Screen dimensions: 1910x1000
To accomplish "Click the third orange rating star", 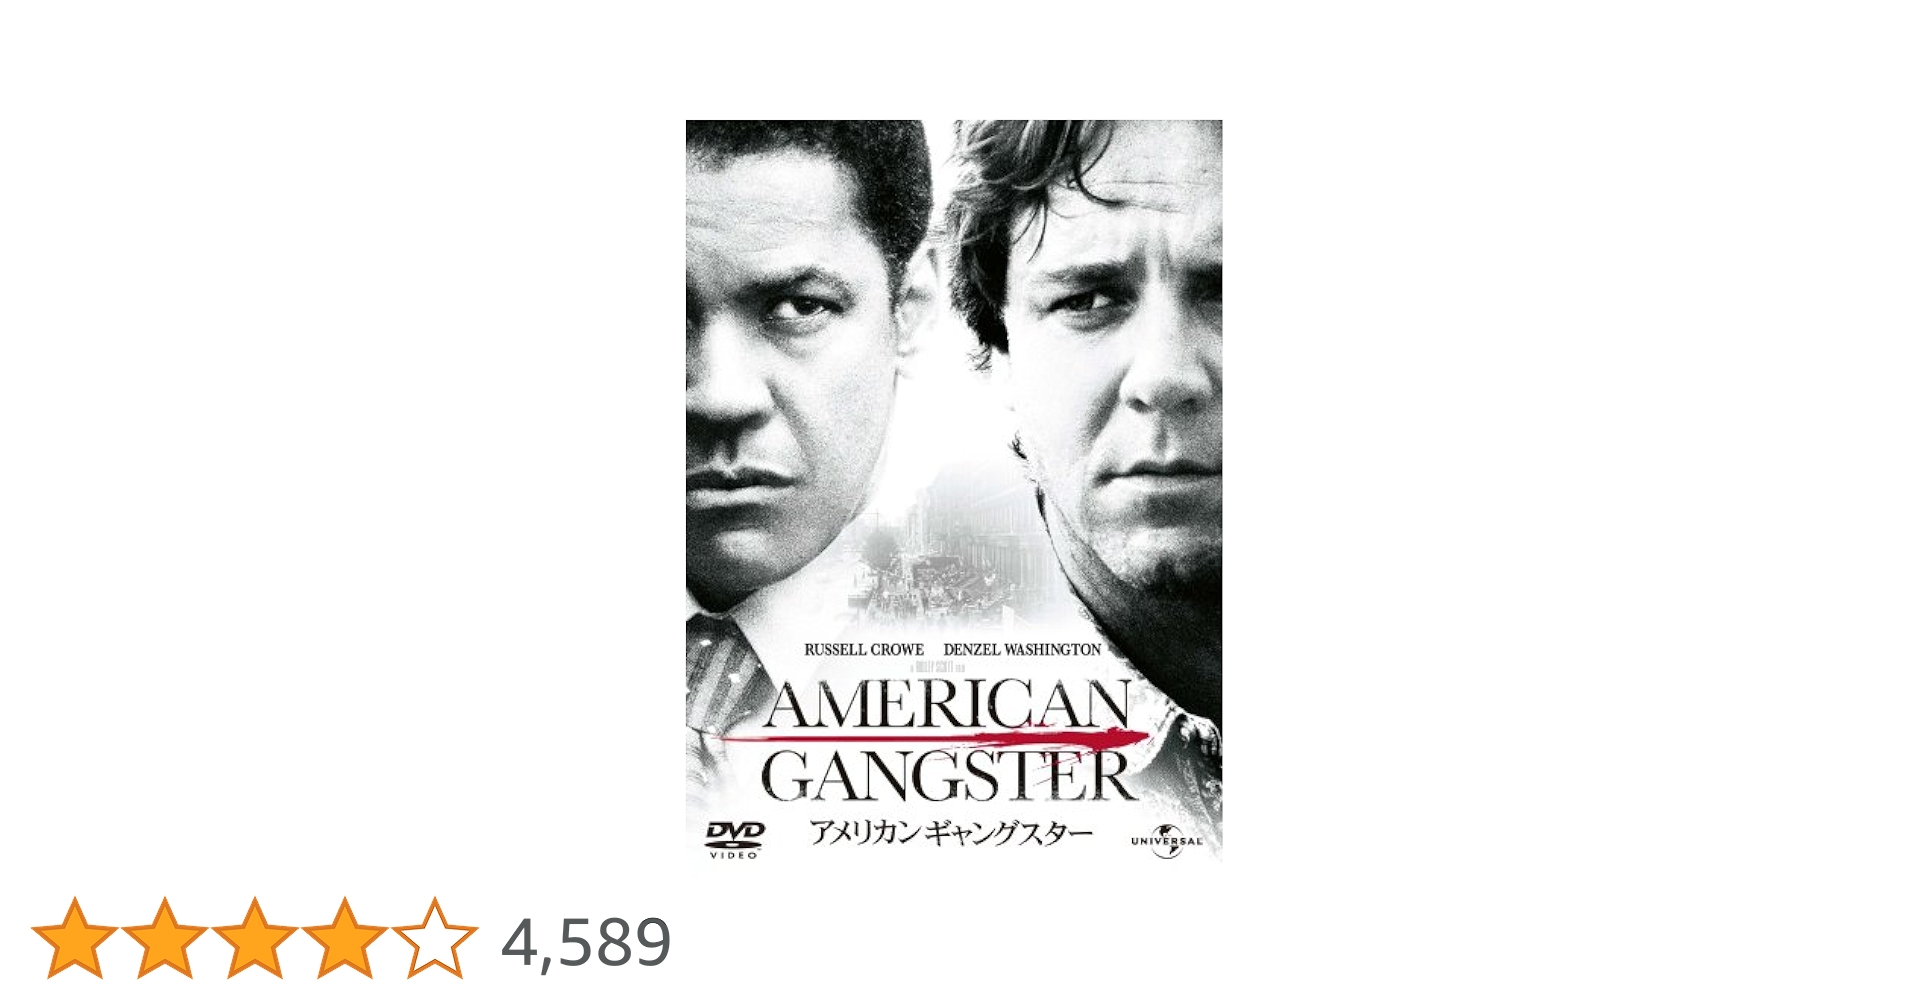I will click(x=254, y=938).
